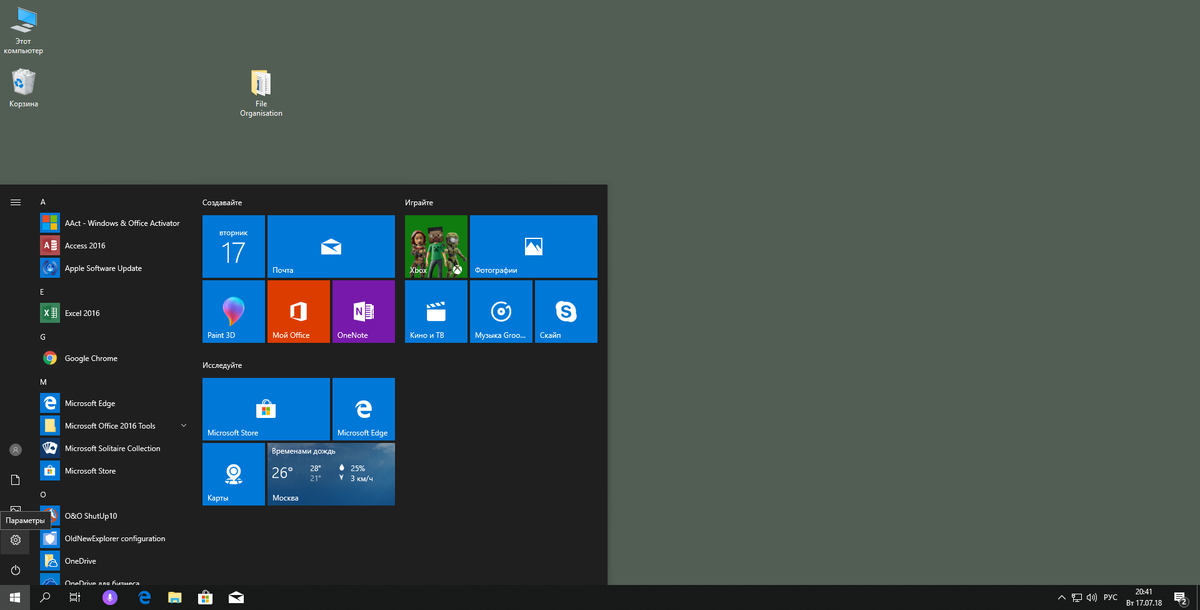Viewport: 1200px width, 610px height.
Task: Open Microsoft Store in the app list
Action: point(115,471)
